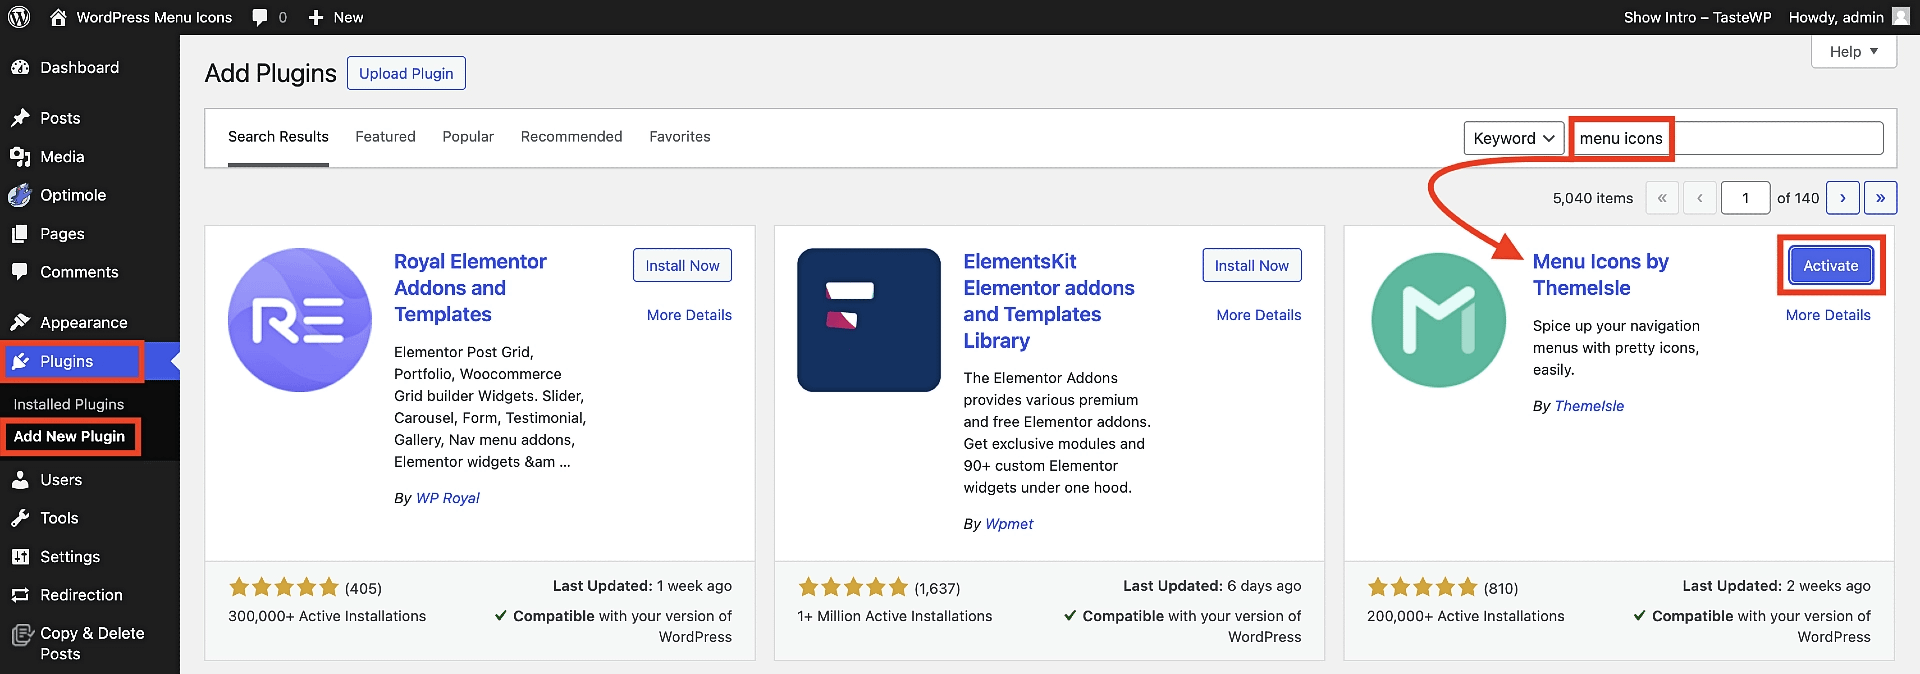The image size is (1920, 674).
Task: Open Menu Icons by ThemeIsle title link
Action: coord(1600,275)
